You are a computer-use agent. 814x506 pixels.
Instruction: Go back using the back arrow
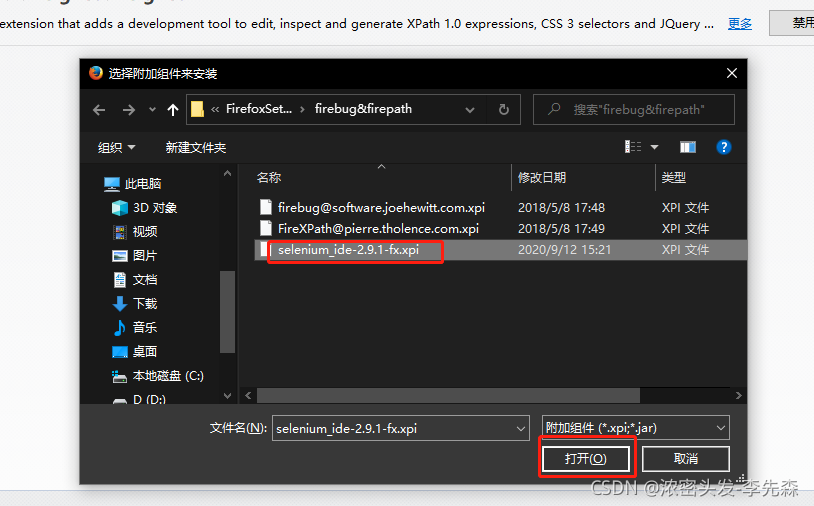click(x=99, y=110)
